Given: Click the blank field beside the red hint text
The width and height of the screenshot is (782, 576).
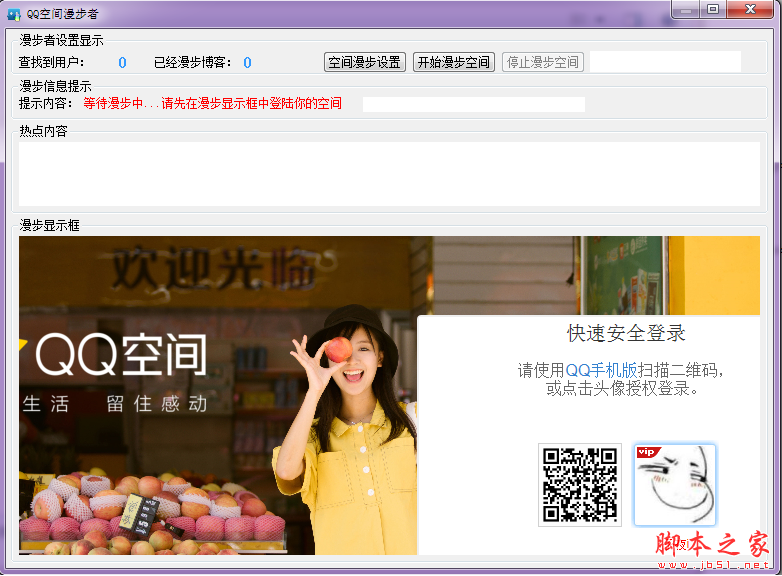Looking at the screenshot, I should click(474, 104).
